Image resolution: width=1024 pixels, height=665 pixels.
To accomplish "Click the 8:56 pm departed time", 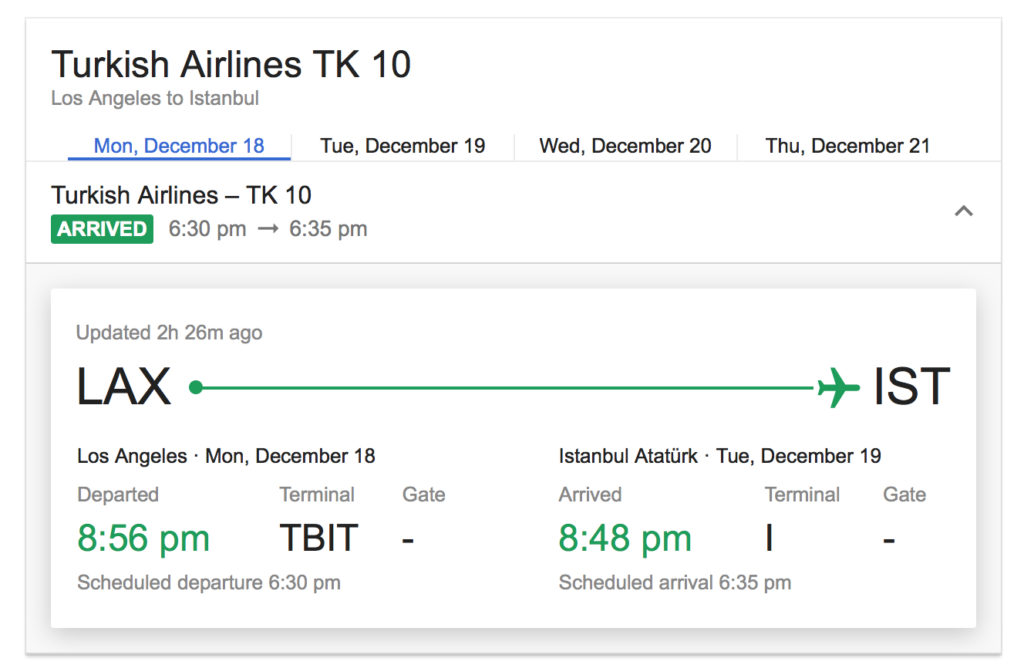I will pos(143,538).
